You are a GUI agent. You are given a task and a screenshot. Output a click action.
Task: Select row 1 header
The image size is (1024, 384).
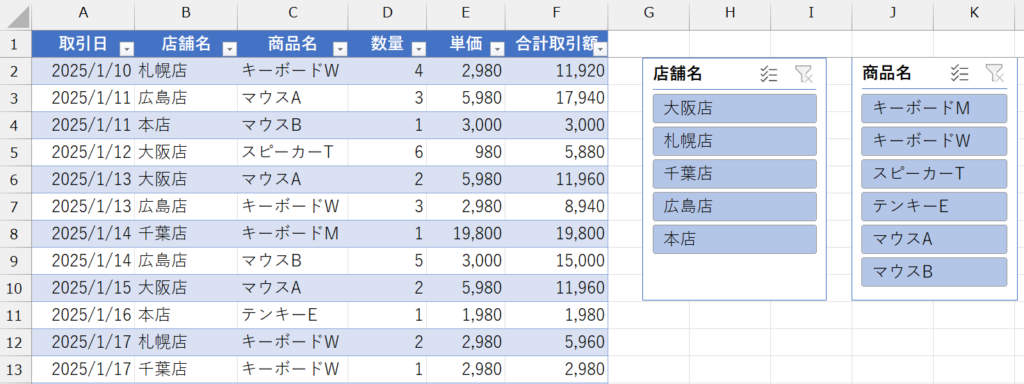[16, 44]
